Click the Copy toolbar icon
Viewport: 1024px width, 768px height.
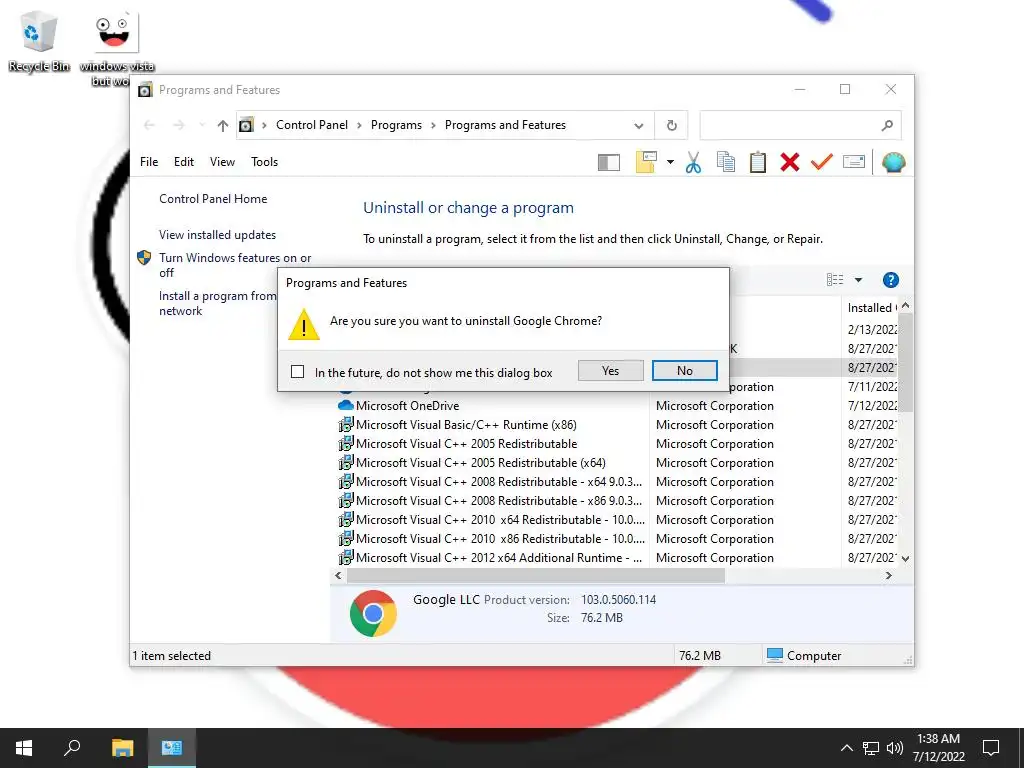[x=726, y=162]
